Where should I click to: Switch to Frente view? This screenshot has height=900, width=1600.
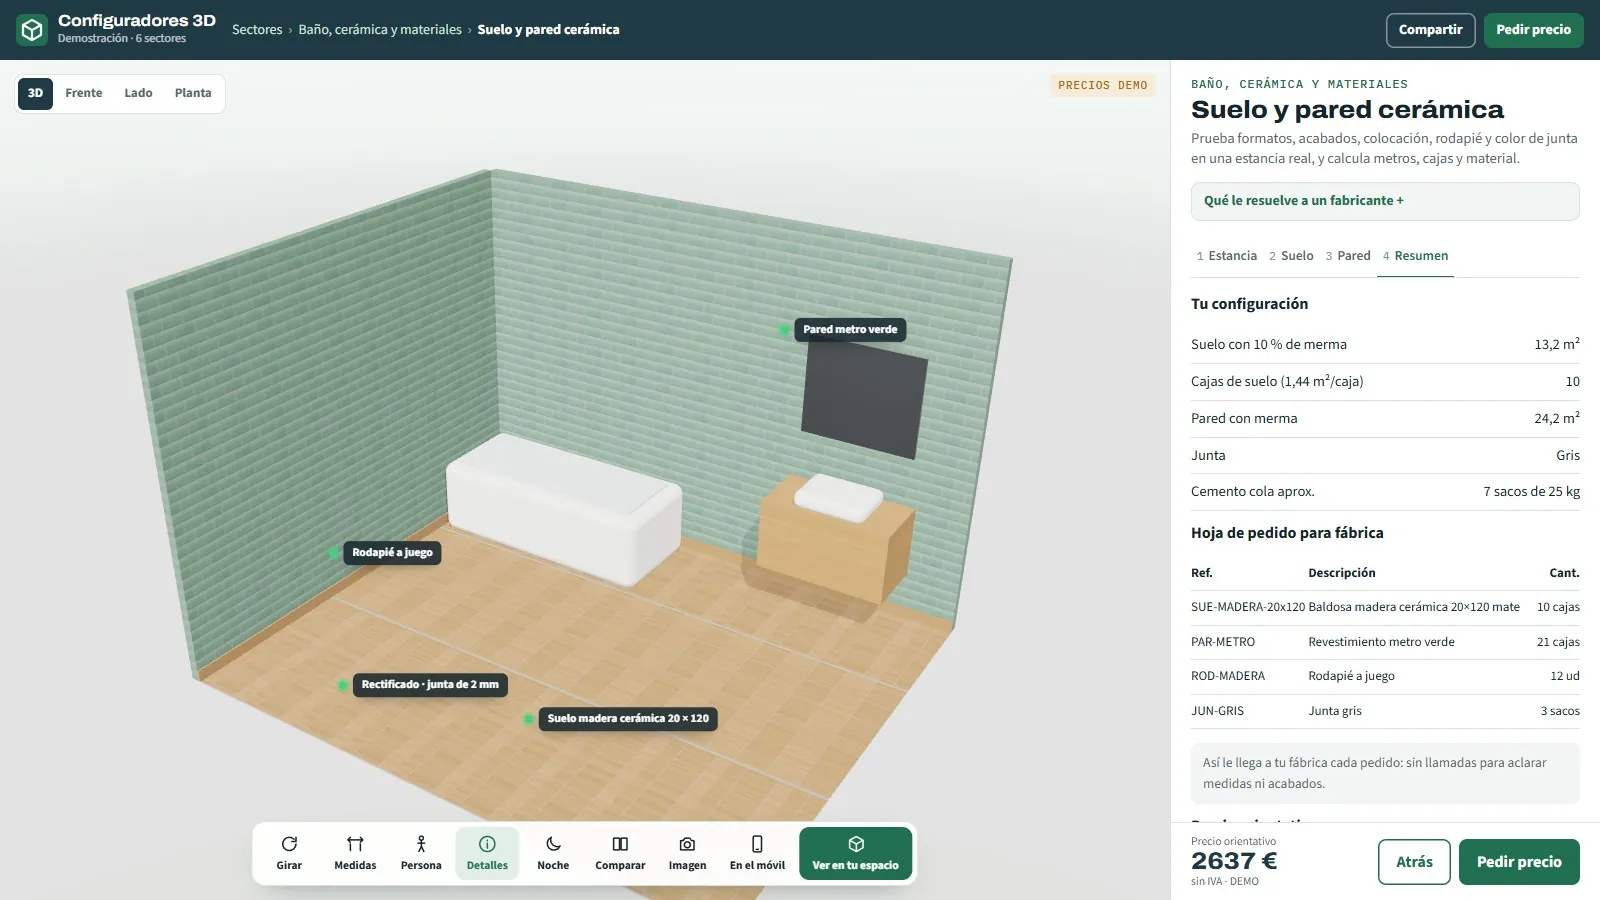point(84,93)
